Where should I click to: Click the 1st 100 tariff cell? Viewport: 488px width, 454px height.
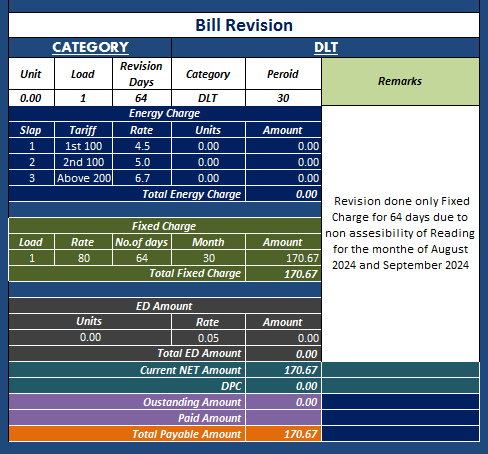point(83,146)
